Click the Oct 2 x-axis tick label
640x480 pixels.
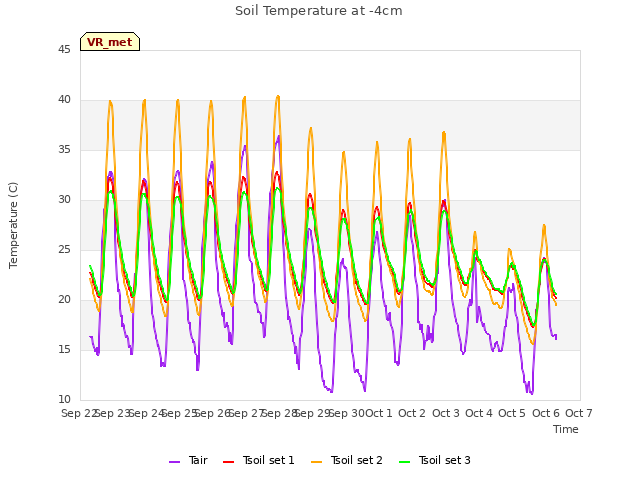(x=412, y=413)
